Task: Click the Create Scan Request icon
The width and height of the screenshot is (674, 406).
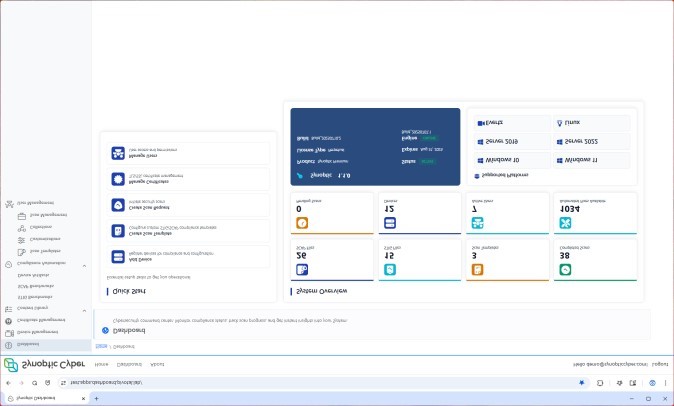Action: click(x=118, y=205)
